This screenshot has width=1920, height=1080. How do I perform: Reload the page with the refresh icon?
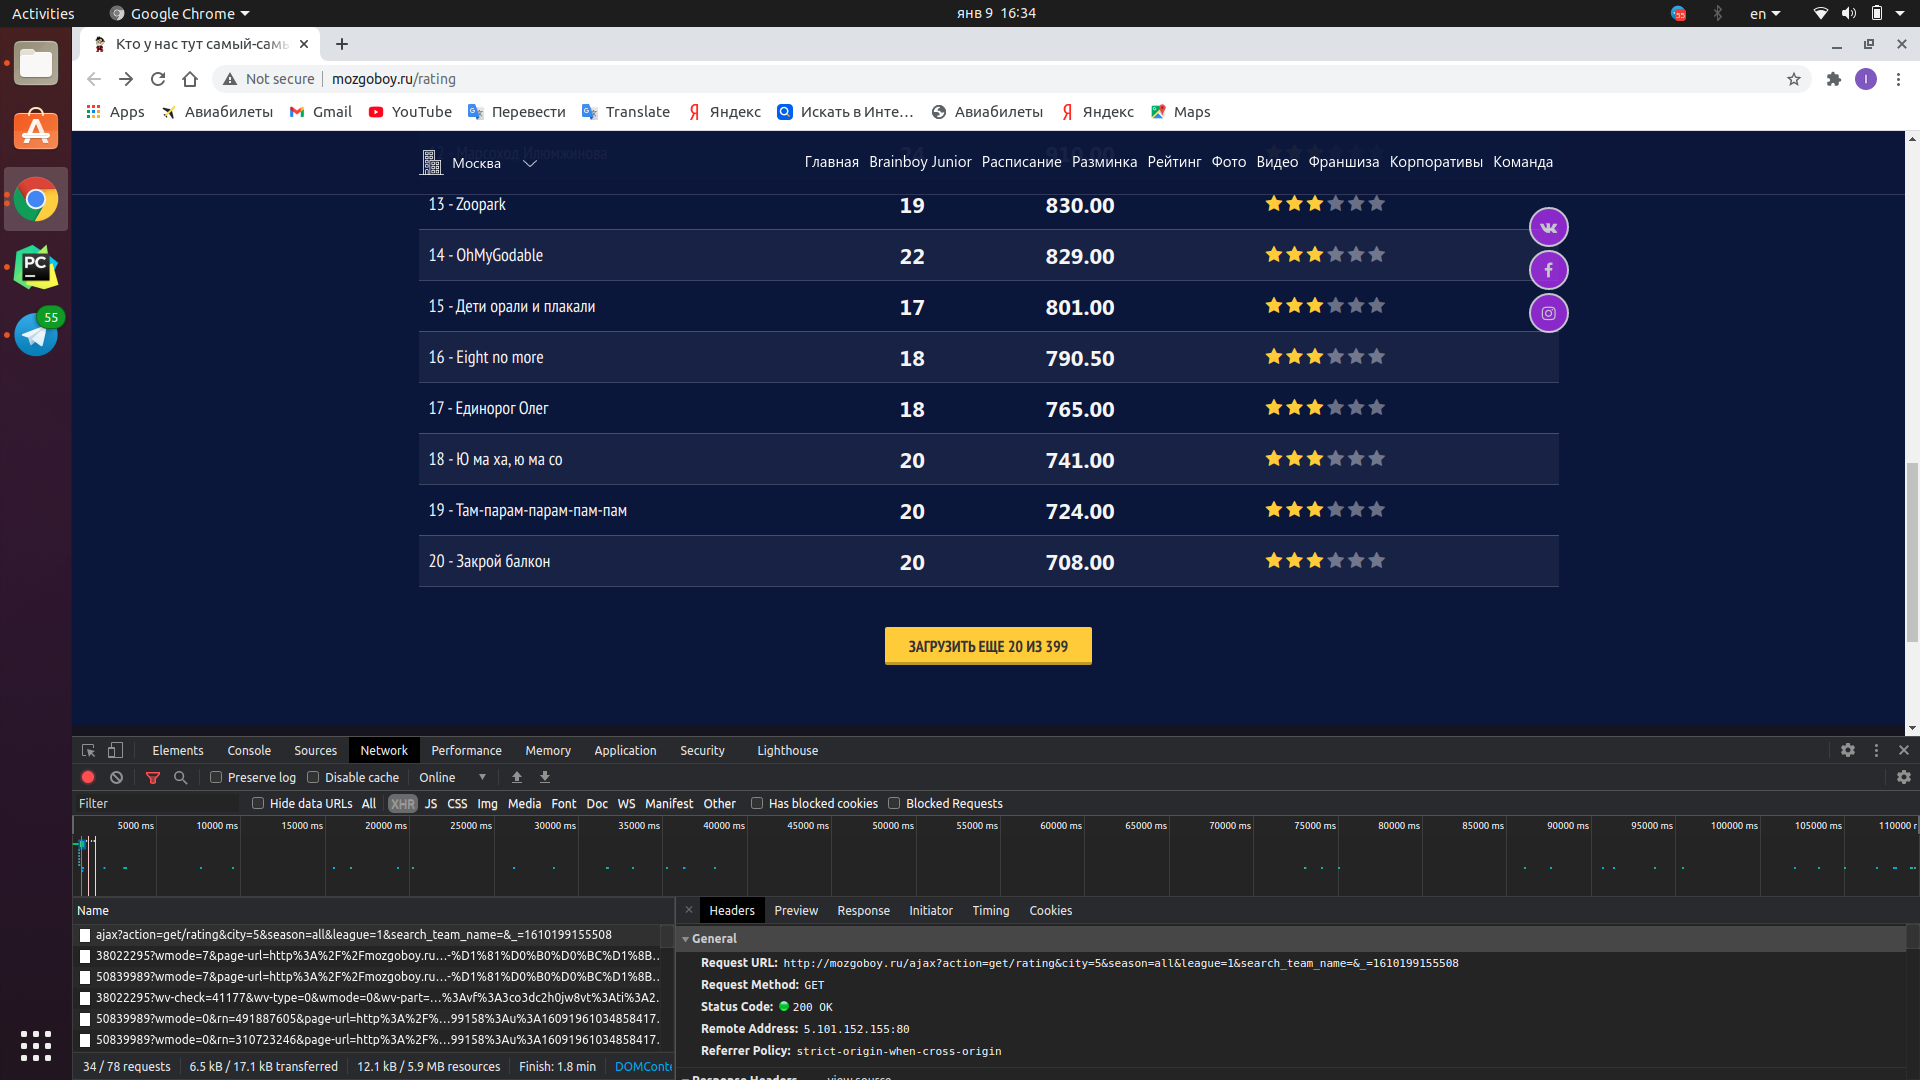point(158,79)
